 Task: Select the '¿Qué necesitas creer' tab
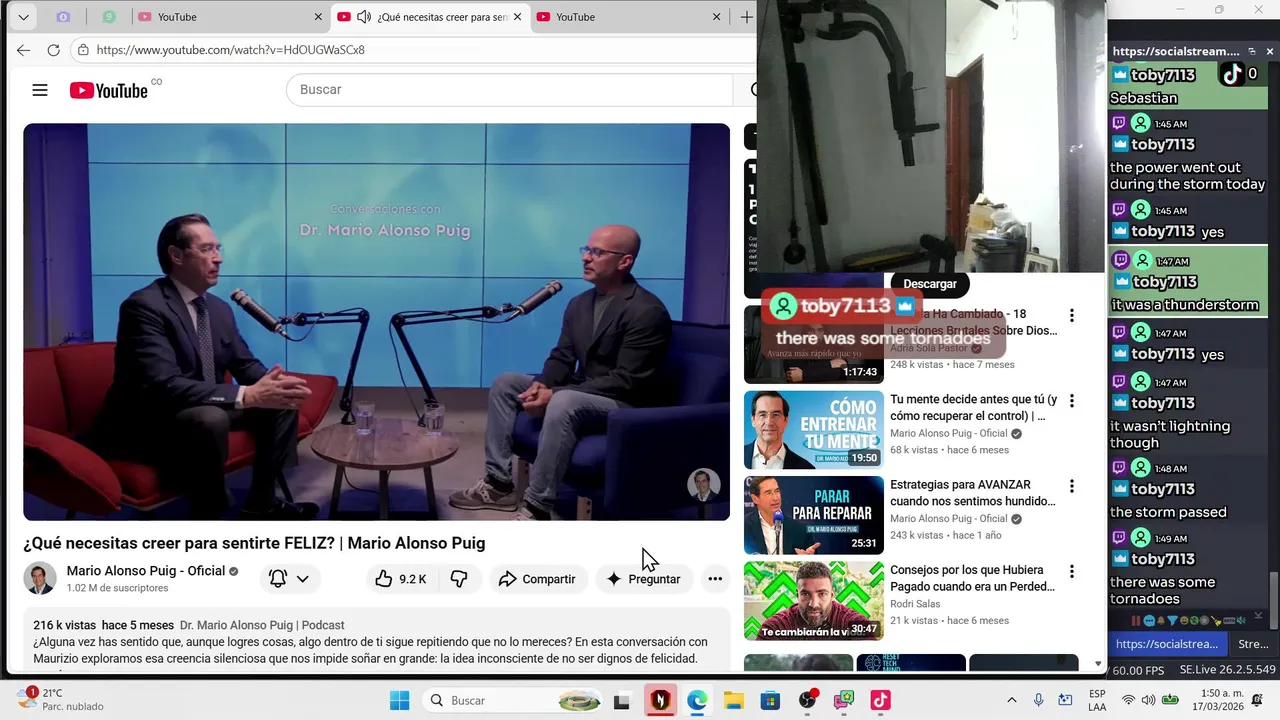[x=430, y=17]
